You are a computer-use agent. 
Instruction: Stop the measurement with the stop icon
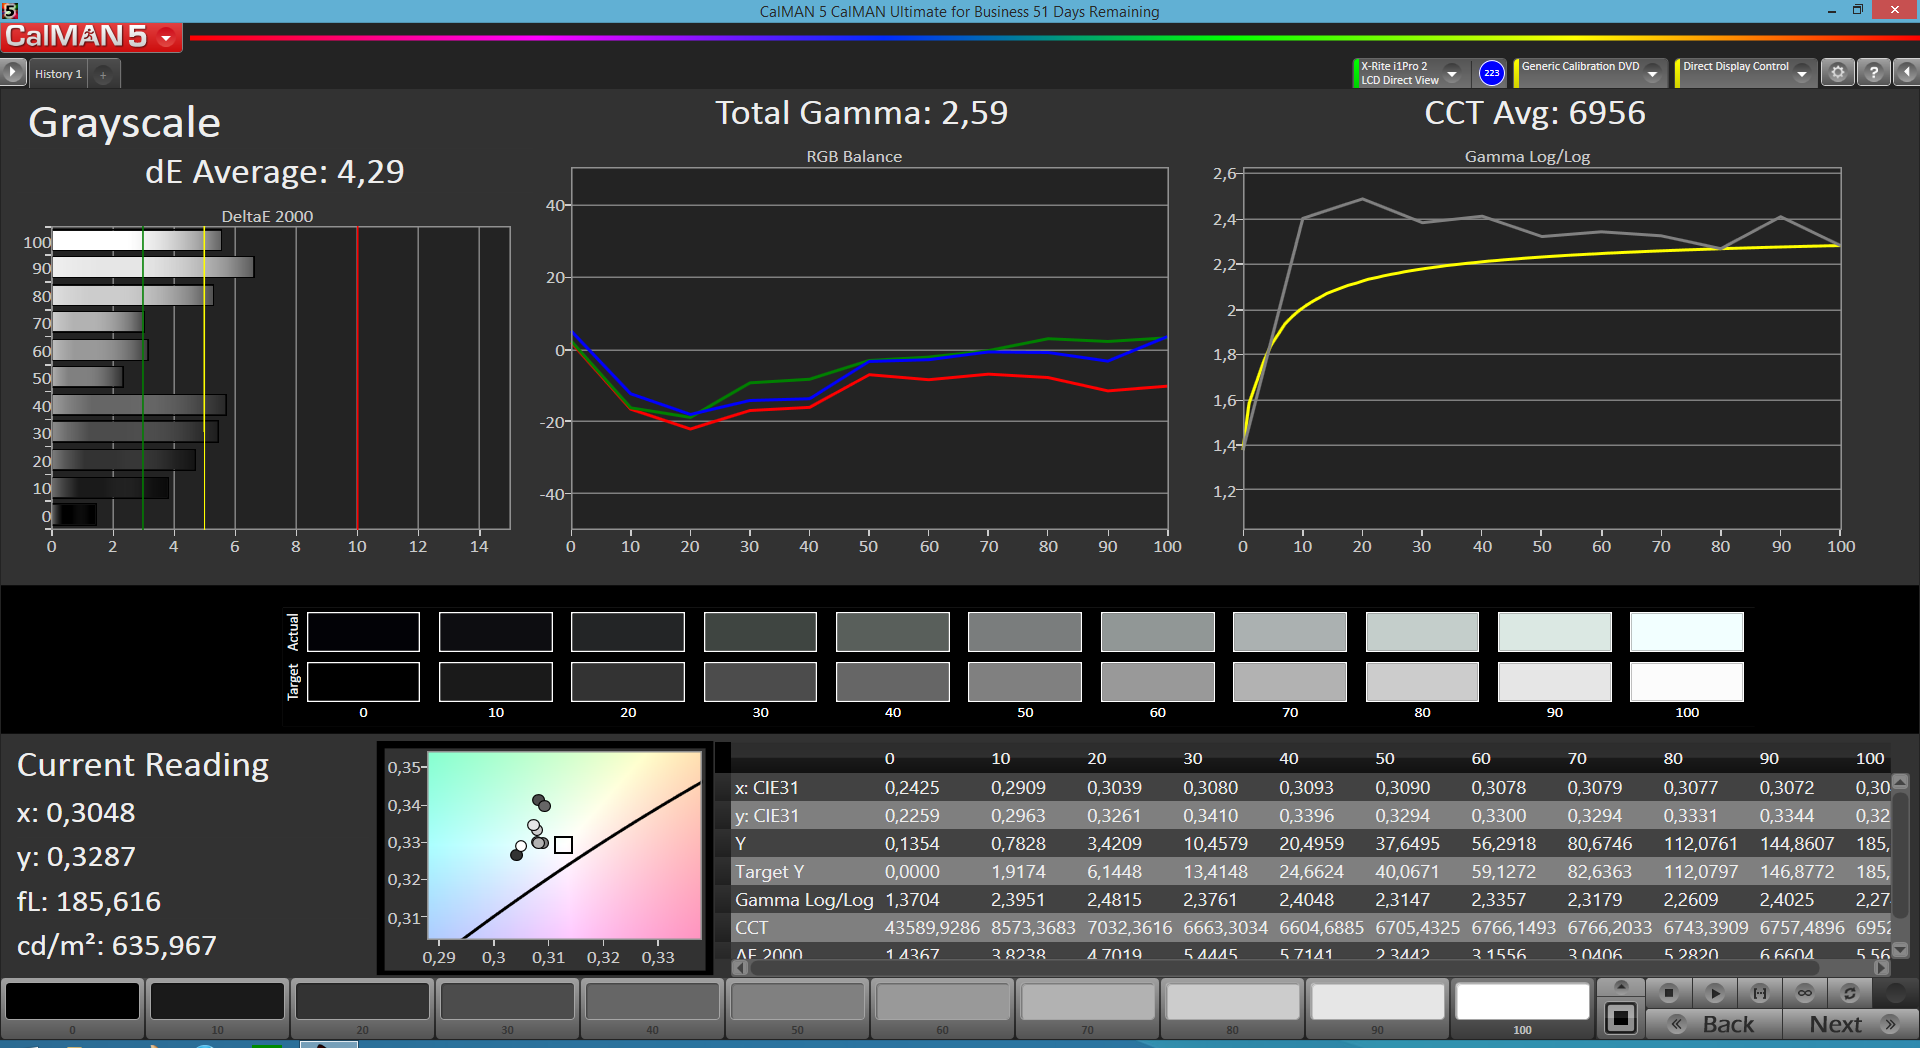pos(1668,993)
